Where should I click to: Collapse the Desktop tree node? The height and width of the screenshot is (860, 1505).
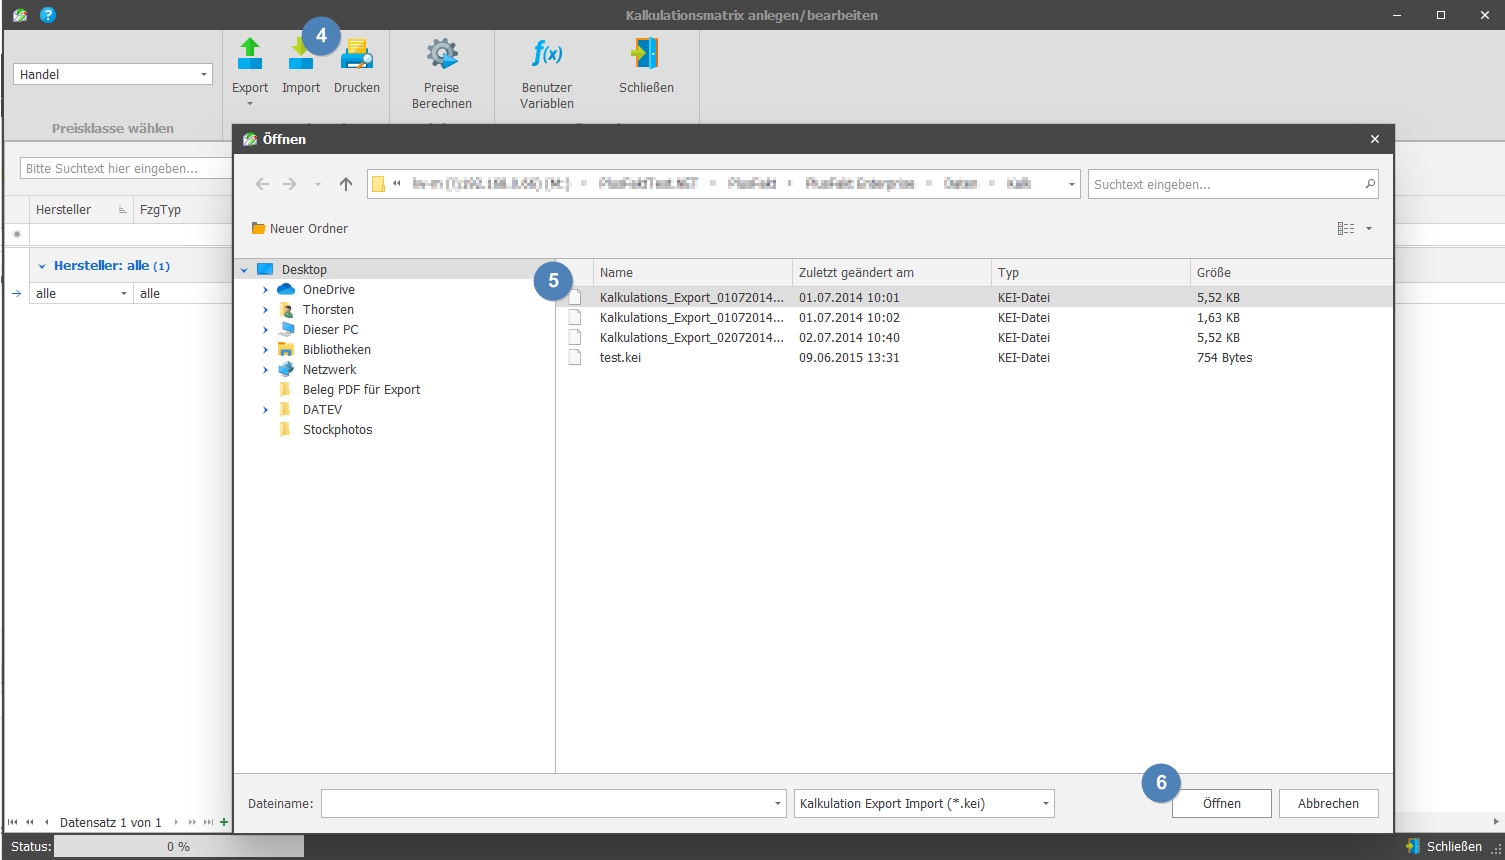point(244,270)
